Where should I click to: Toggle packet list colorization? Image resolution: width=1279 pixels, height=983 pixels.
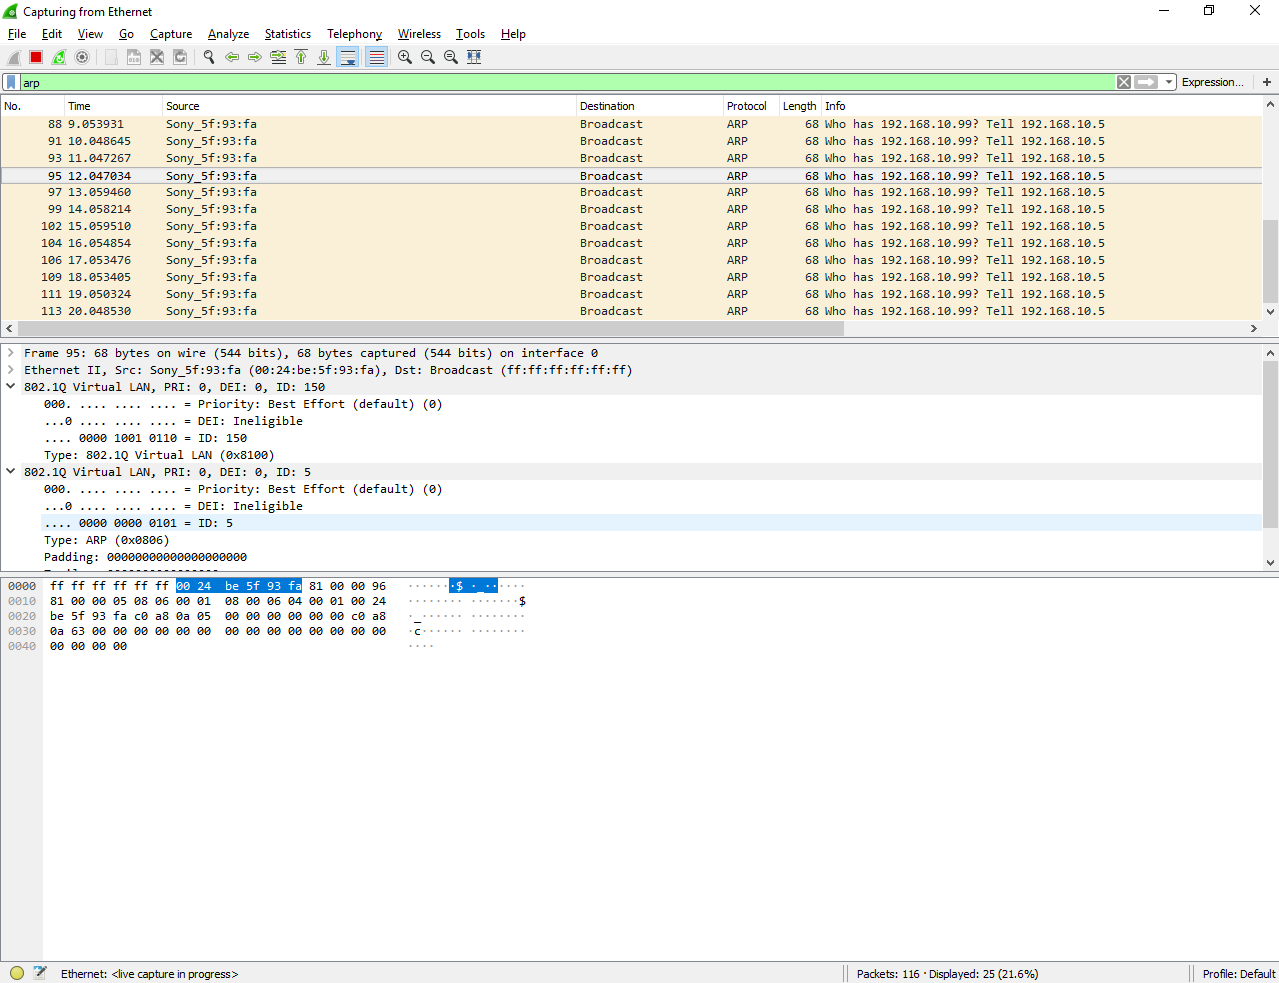coord(375,57)
